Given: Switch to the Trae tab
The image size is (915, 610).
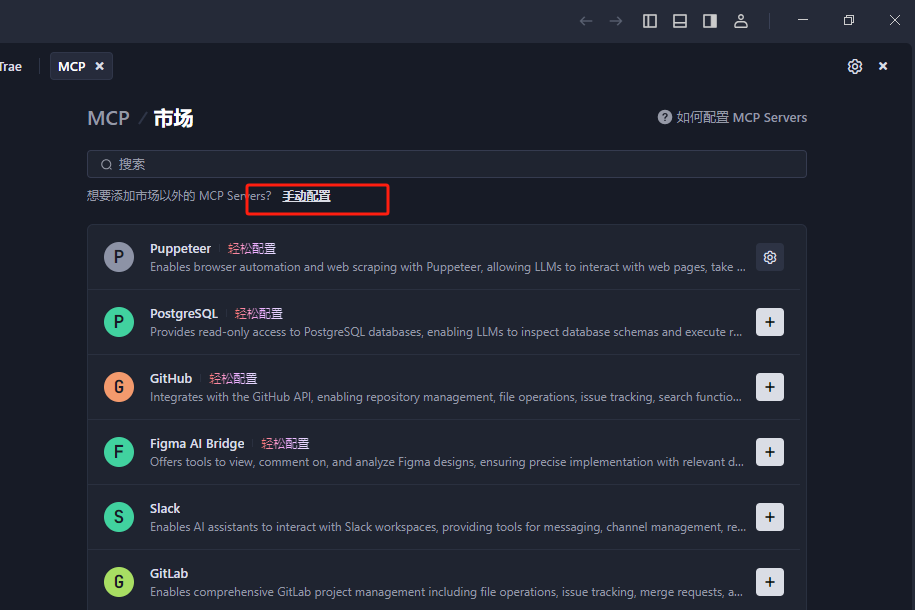Looking at the screenshot, I should 11,66.
